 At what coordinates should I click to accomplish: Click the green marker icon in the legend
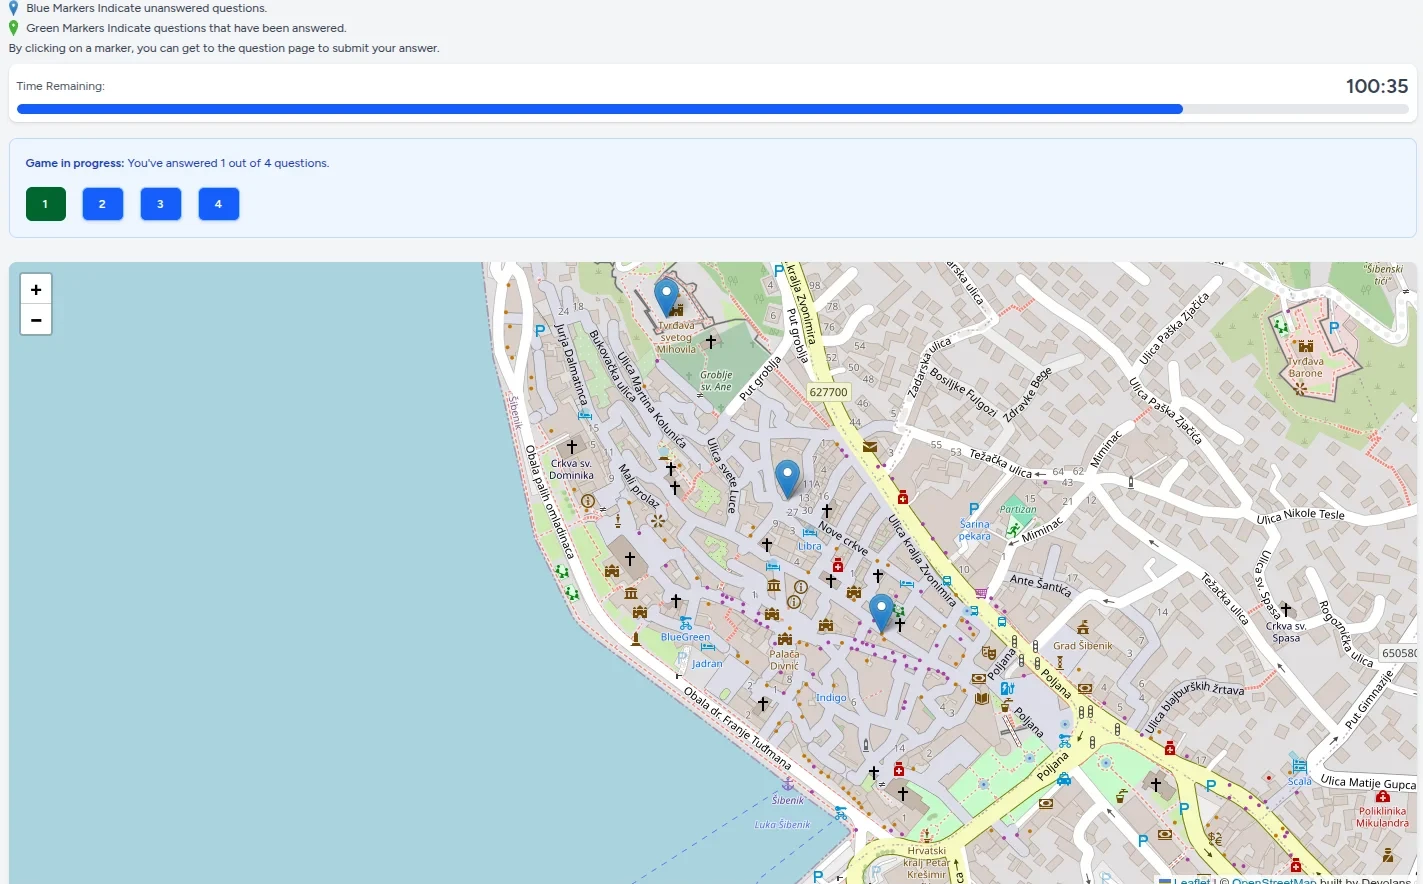click(11, 27)
